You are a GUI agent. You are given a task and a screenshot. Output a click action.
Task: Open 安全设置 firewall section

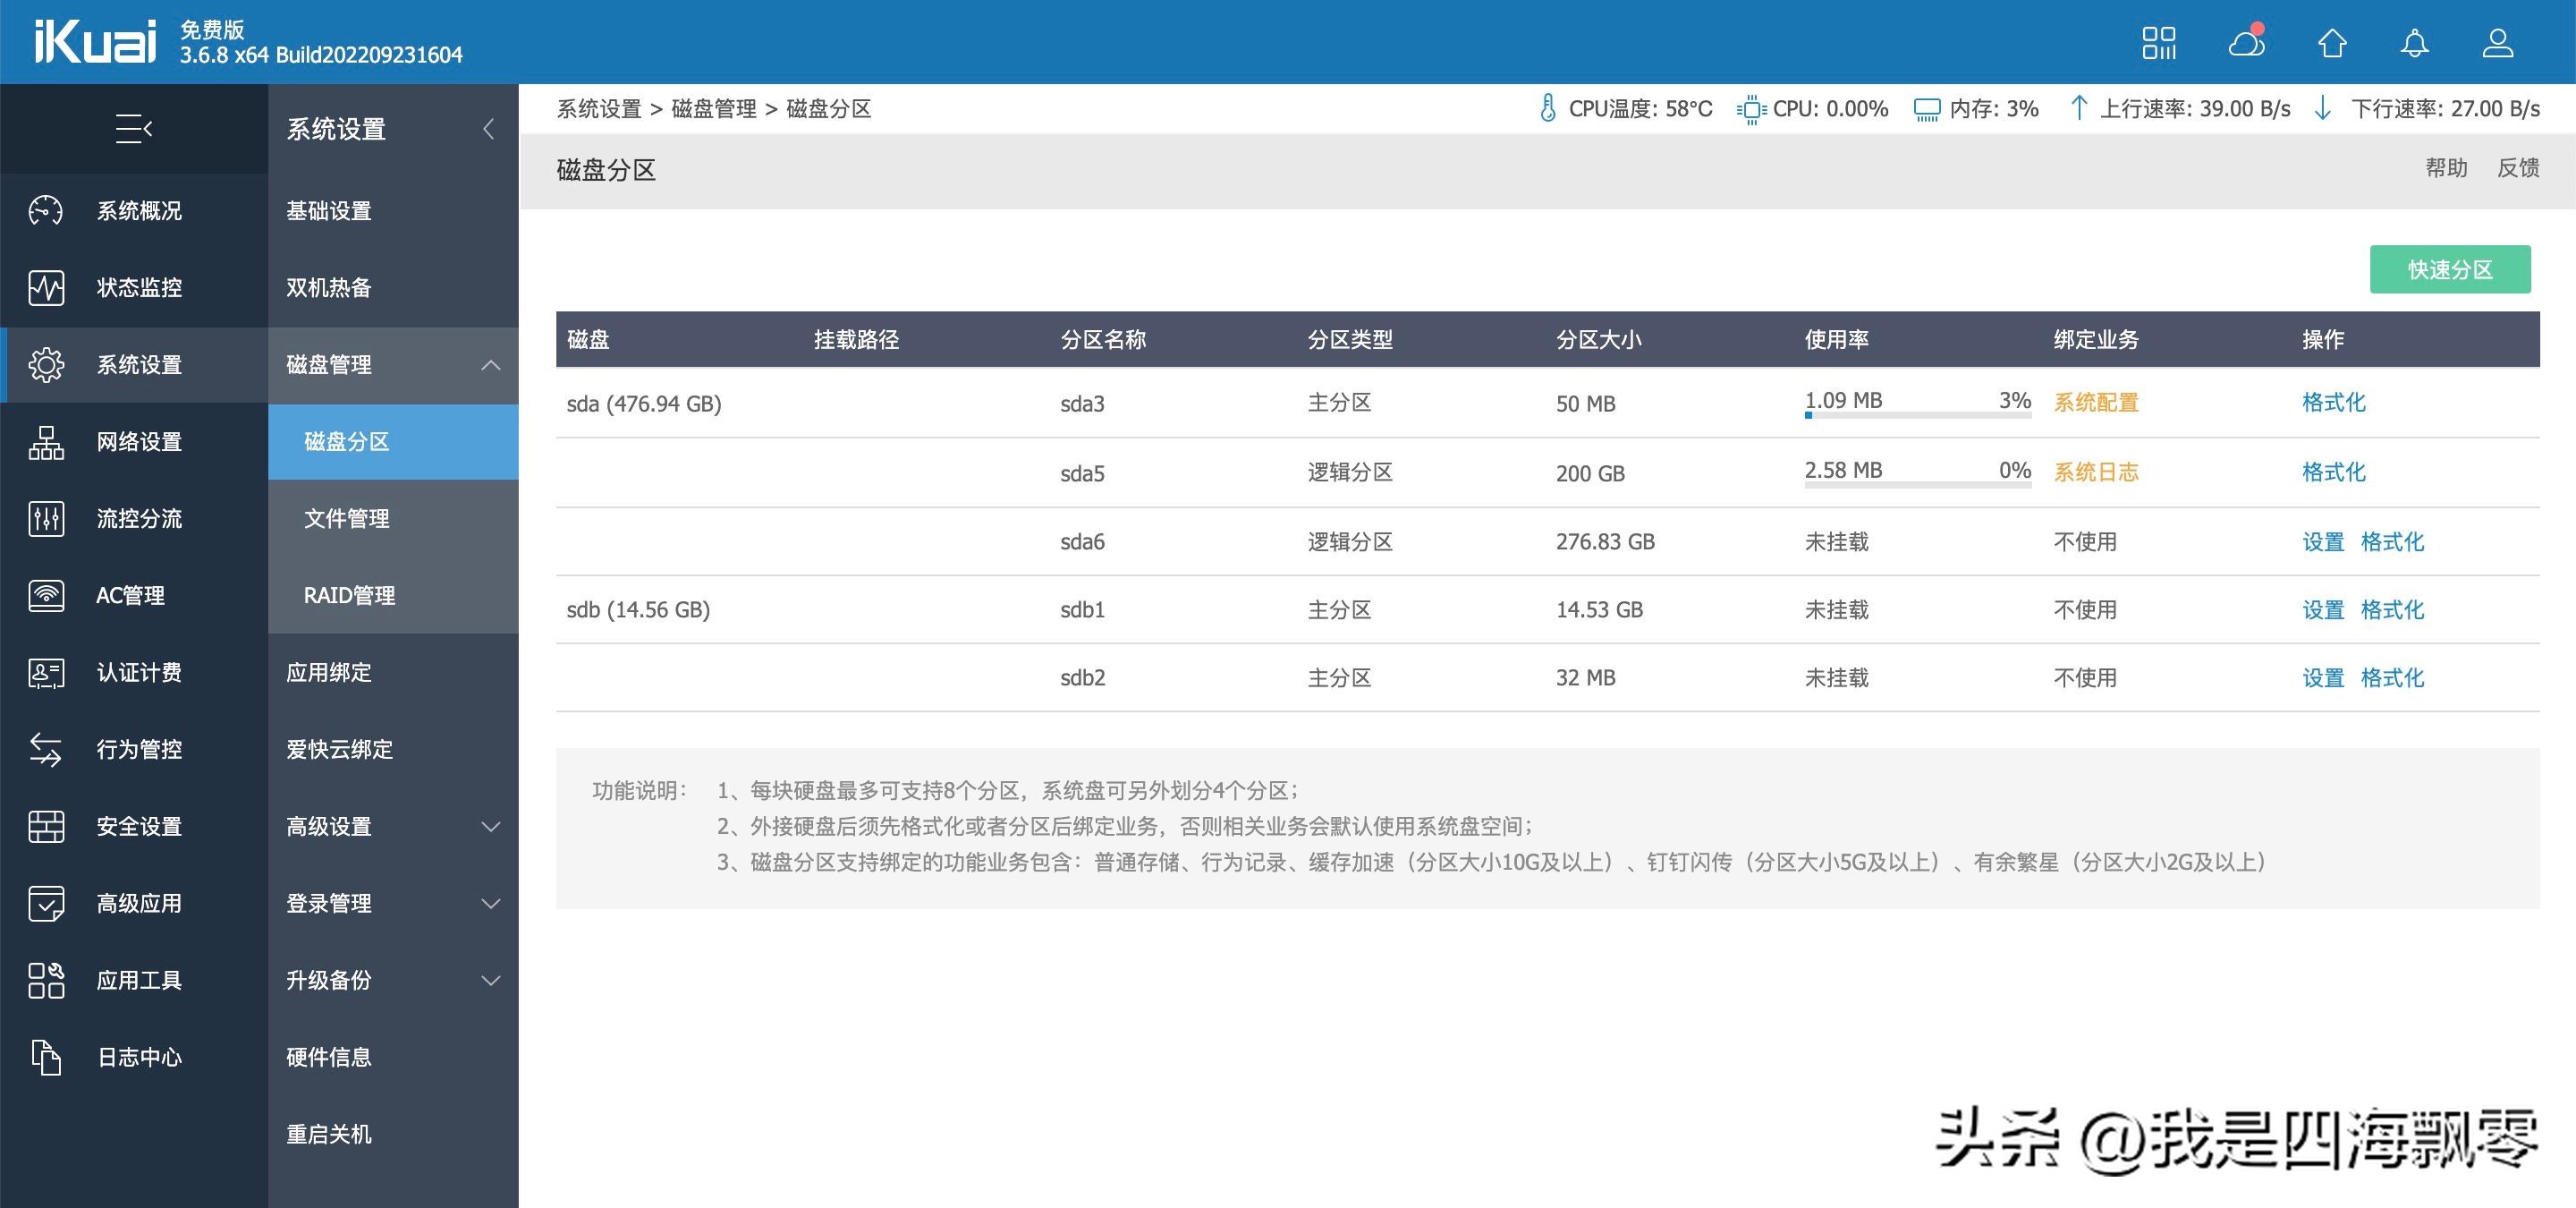[138, 827]
